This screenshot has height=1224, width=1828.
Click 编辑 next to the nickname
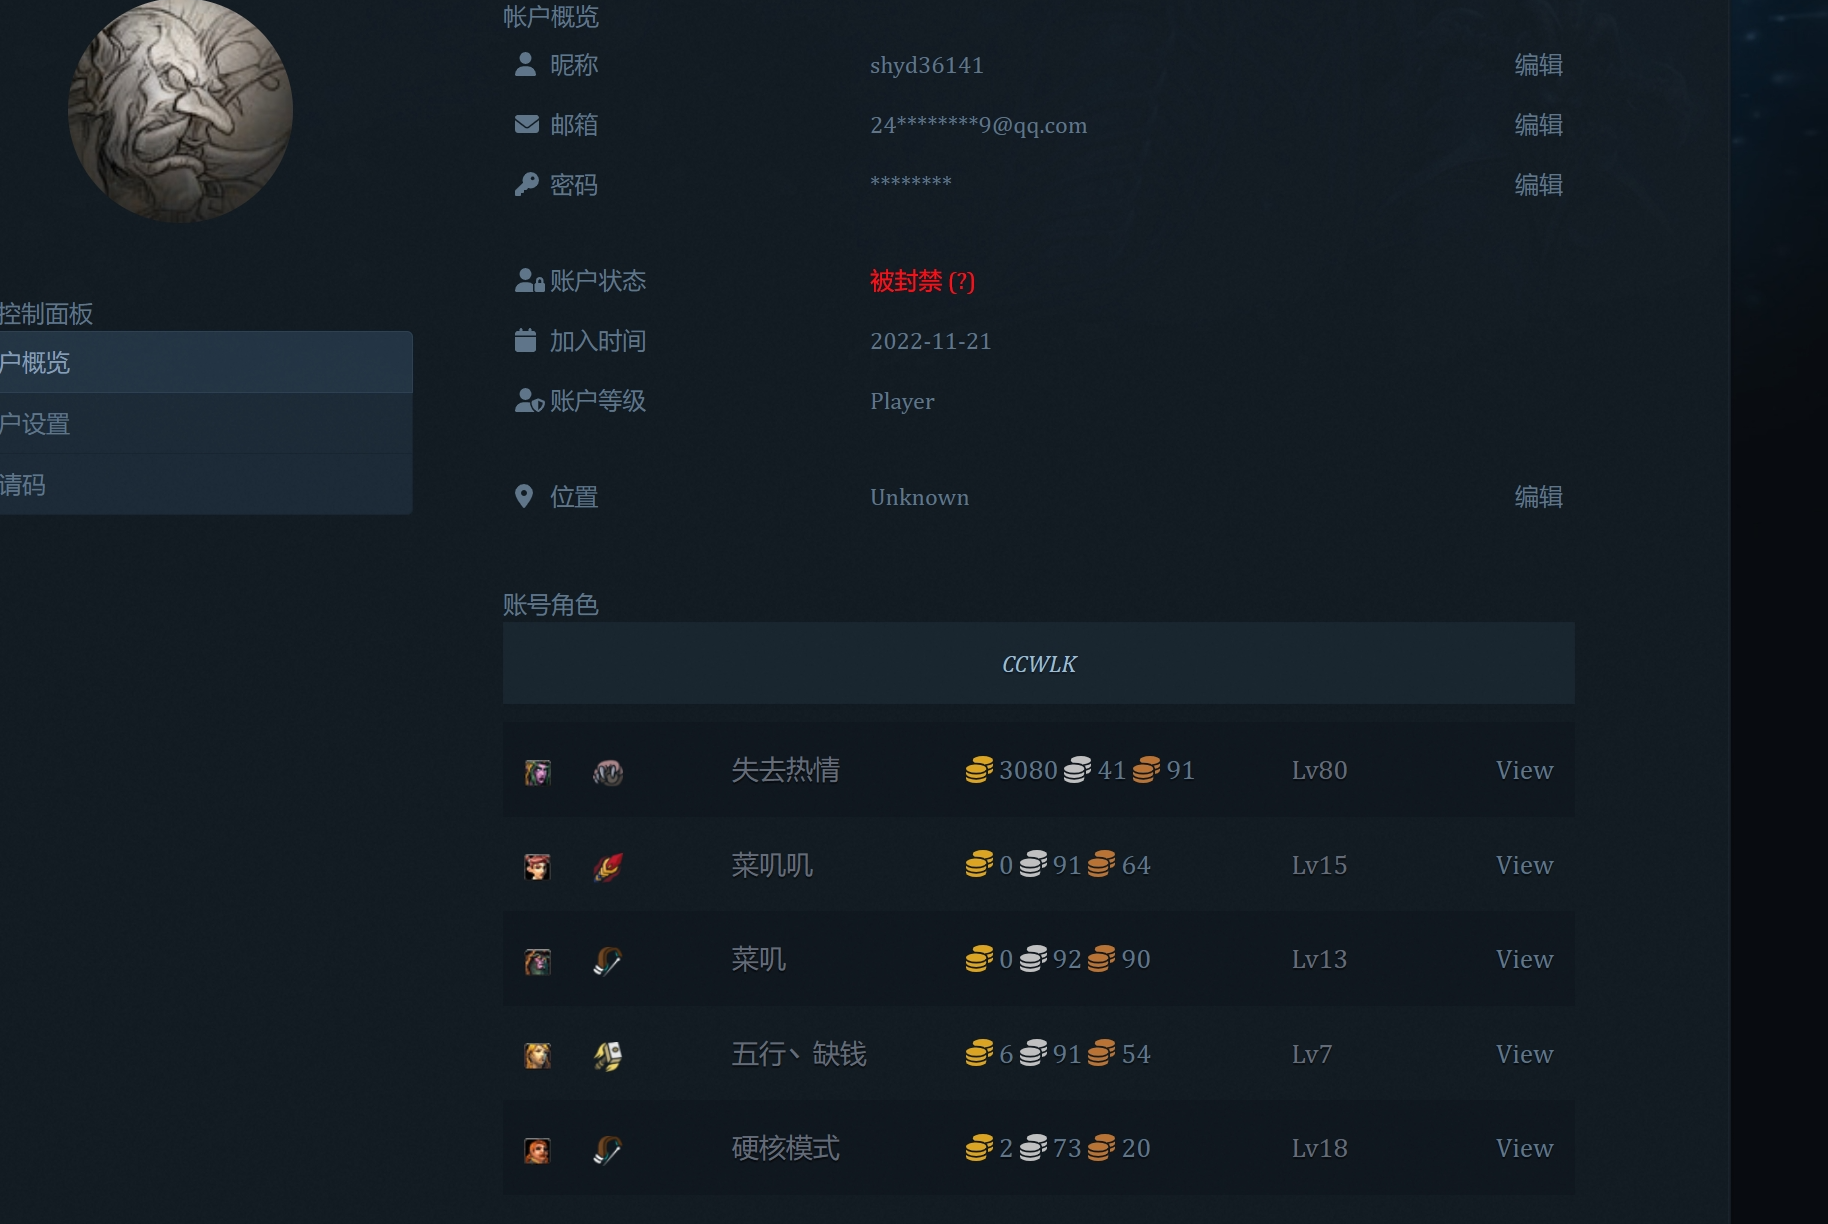point(1538,64)
